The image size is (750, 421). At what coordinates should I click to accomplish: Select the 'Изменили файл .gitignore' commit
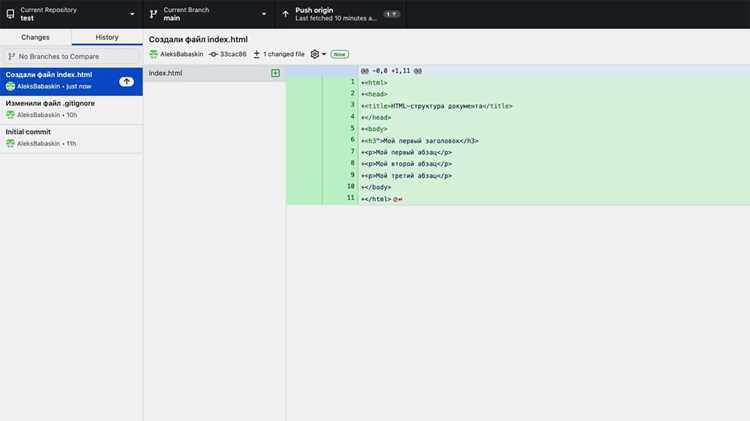(x=71, y=110)
